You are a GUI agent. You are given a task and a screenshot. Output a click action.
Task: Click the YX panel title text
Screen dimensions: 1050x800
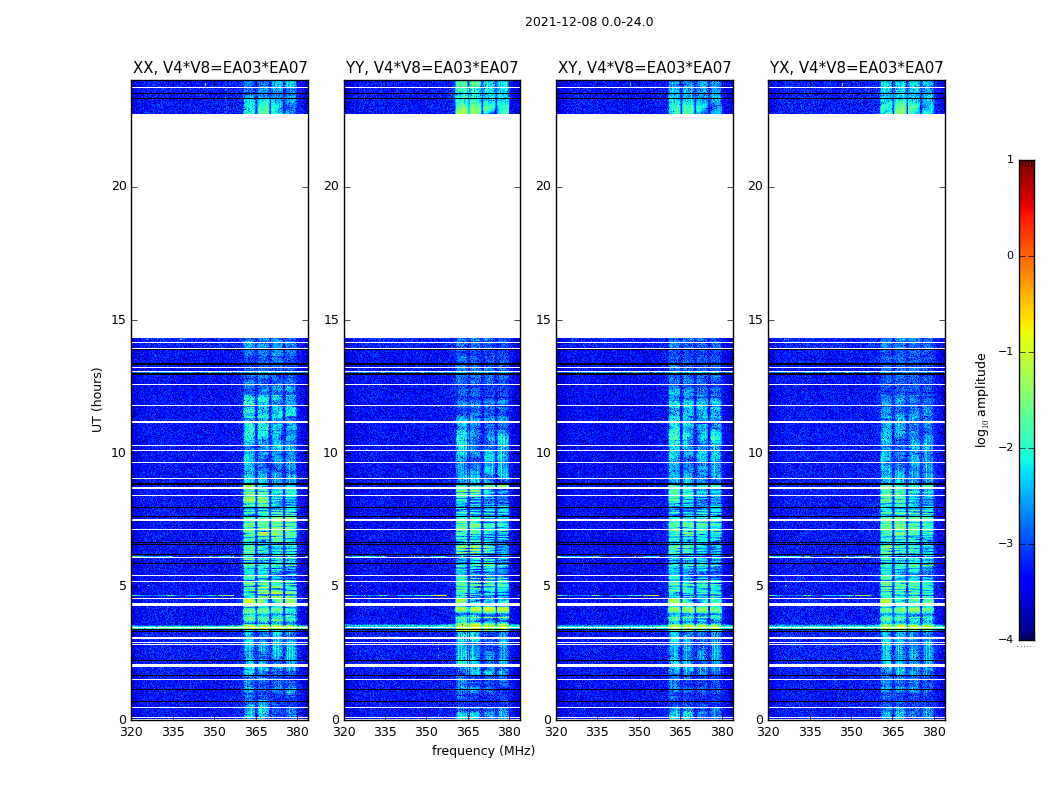click(x=856, y=68)
